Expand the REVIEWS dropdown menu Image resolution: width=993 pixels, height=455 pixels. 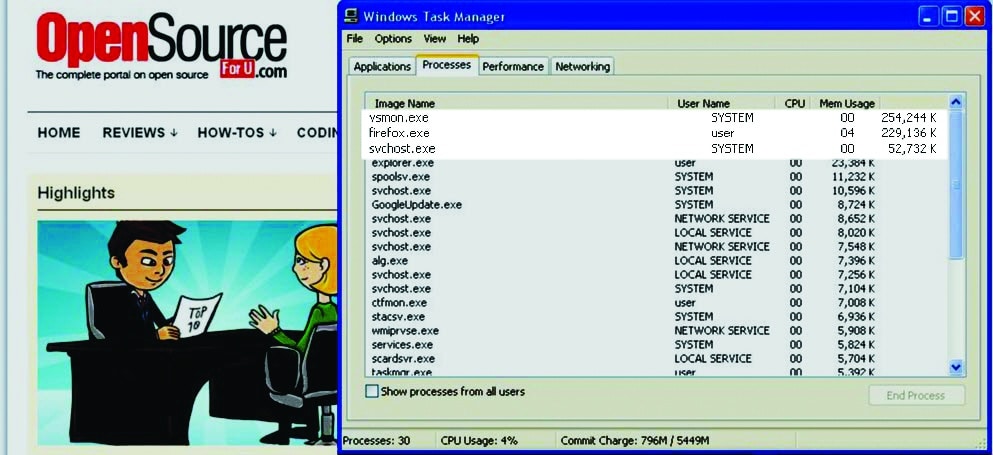pos(140,133)
